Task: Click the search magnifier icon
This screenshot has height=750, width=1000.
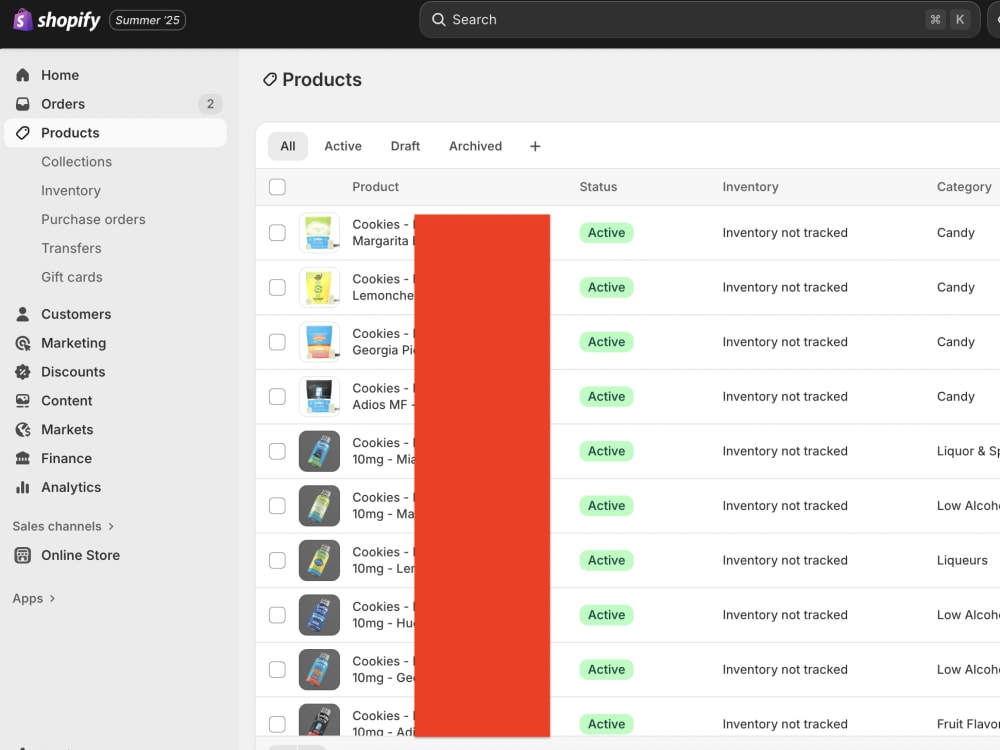Action: tap(438, 20)
